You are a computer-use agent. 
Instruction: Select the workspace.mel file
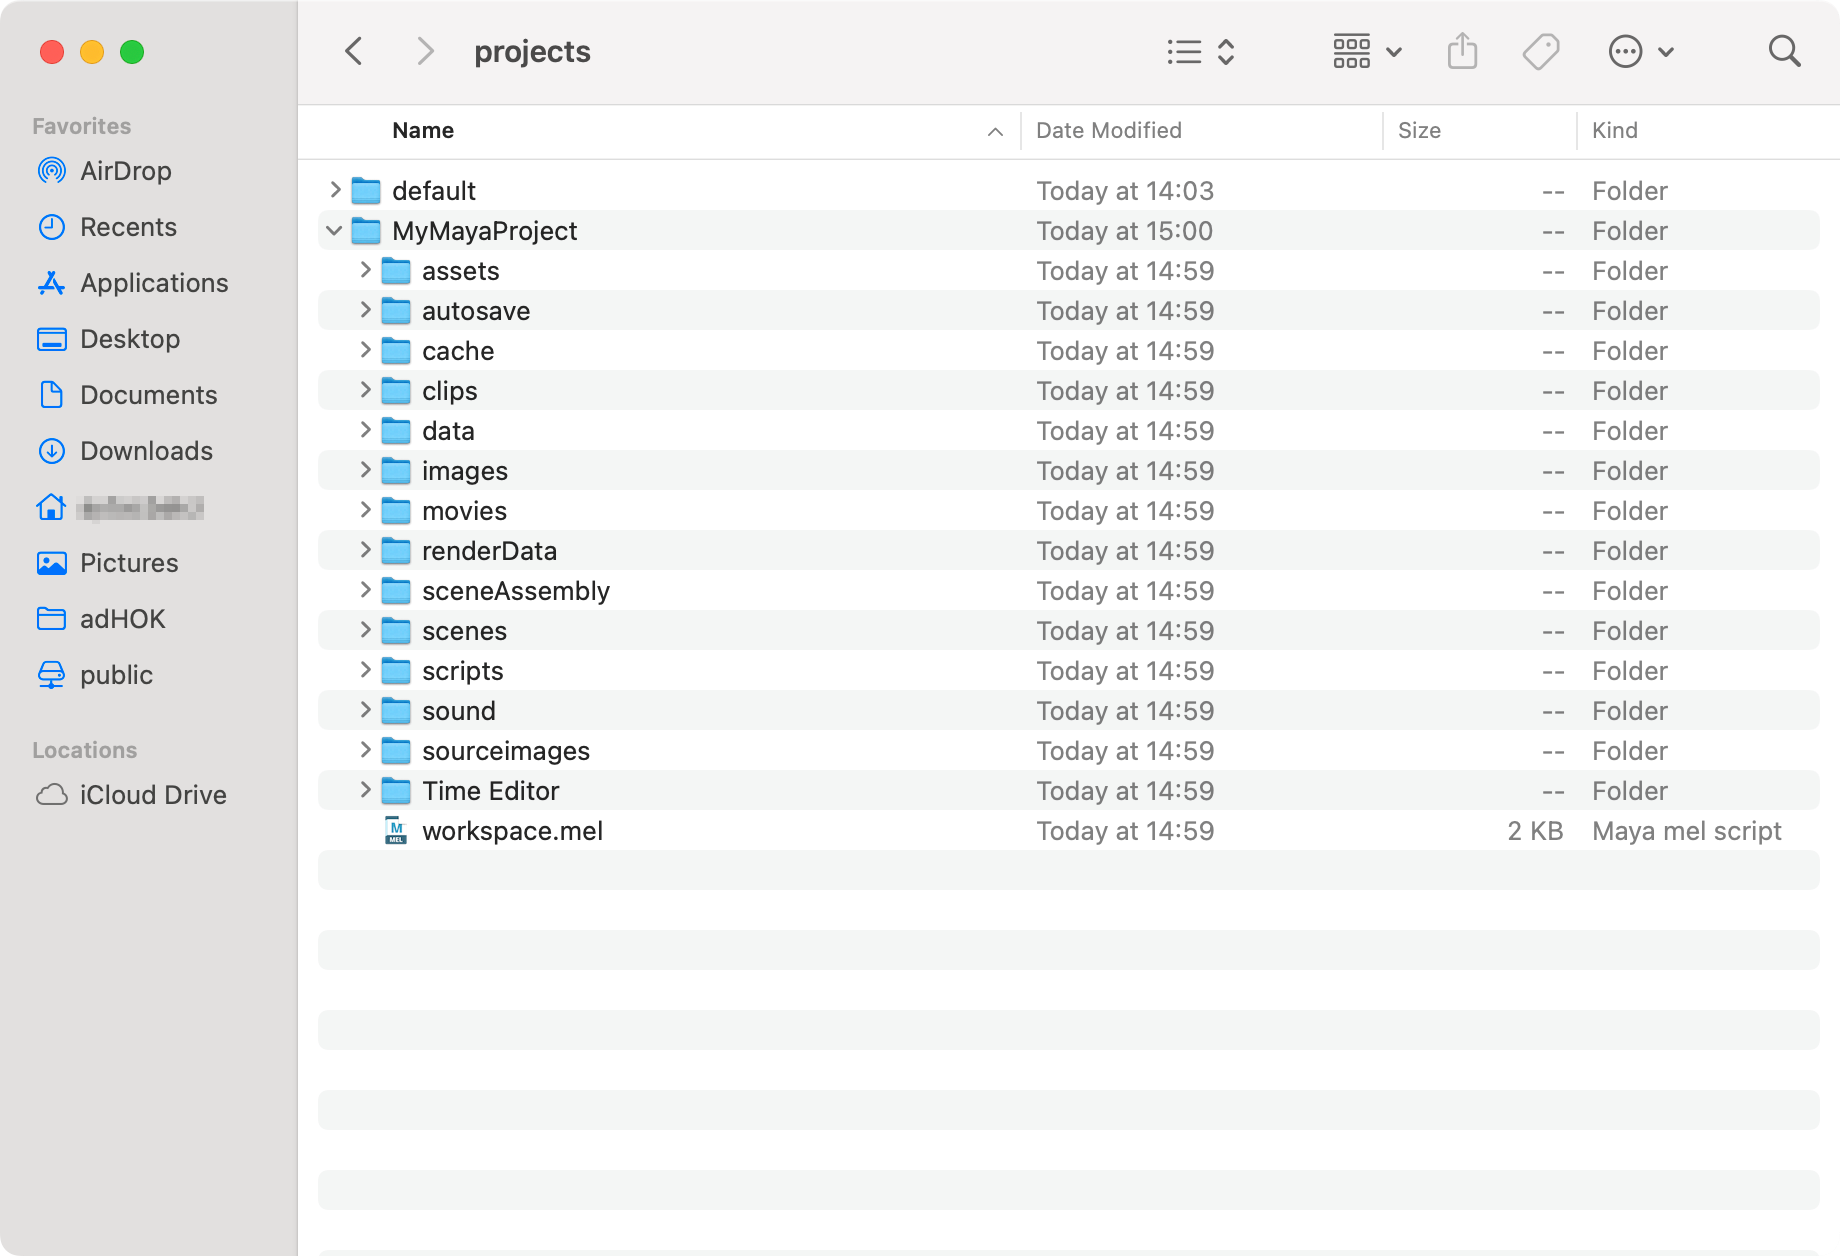coord(512,830)
